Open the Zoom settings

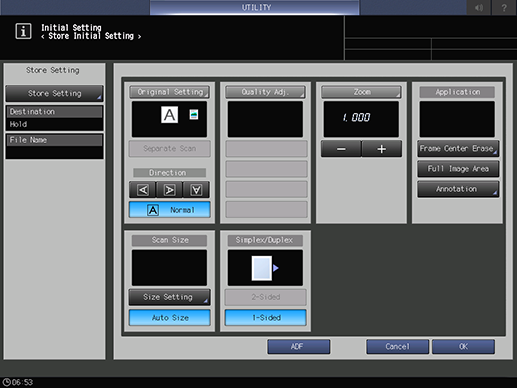pos(361,92)
